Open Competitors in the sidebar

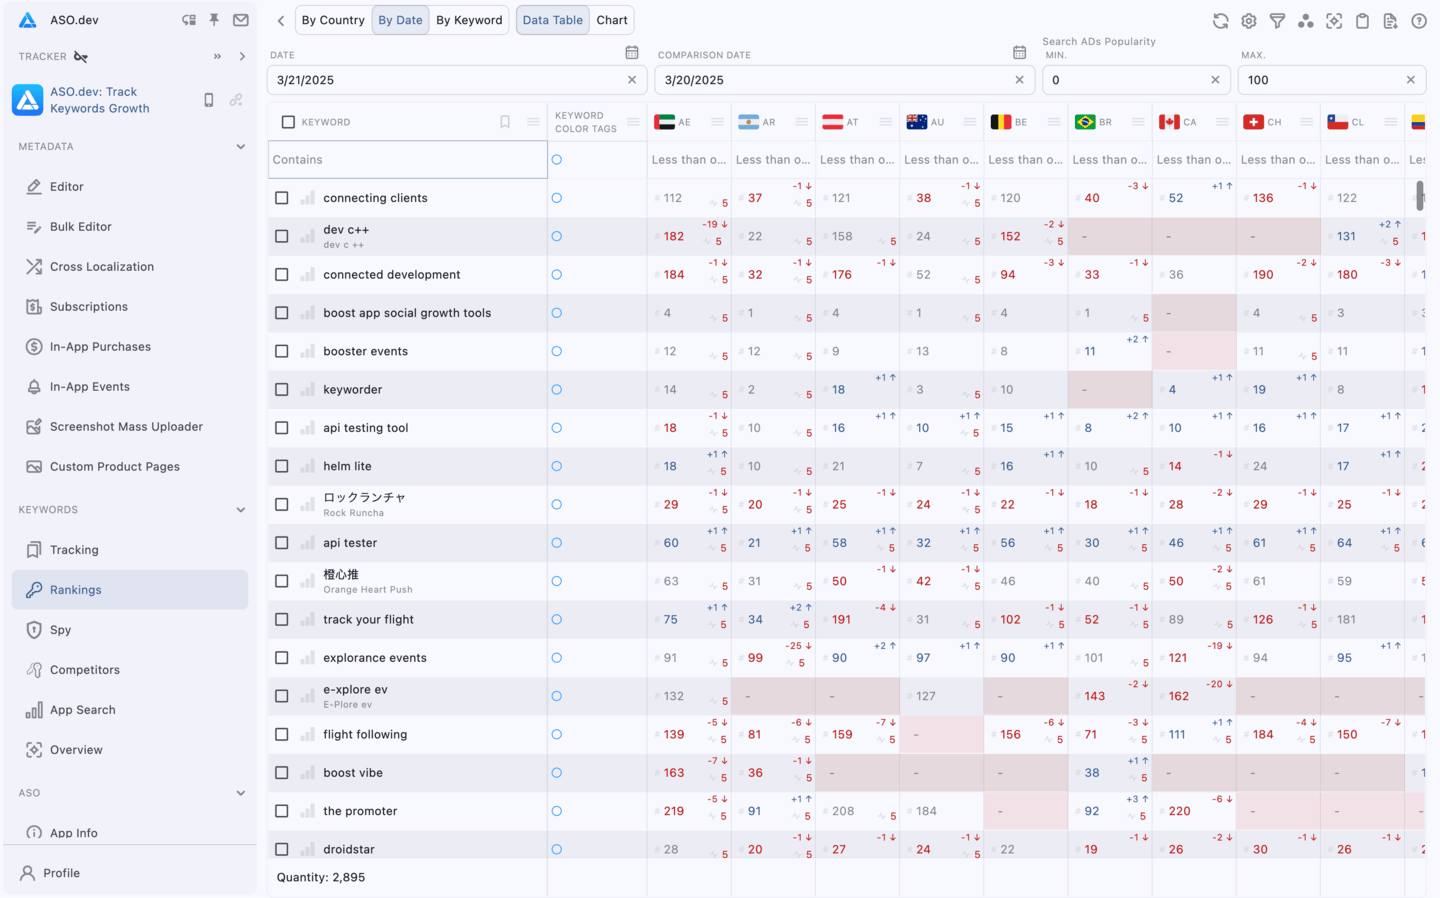pos(85,670)
